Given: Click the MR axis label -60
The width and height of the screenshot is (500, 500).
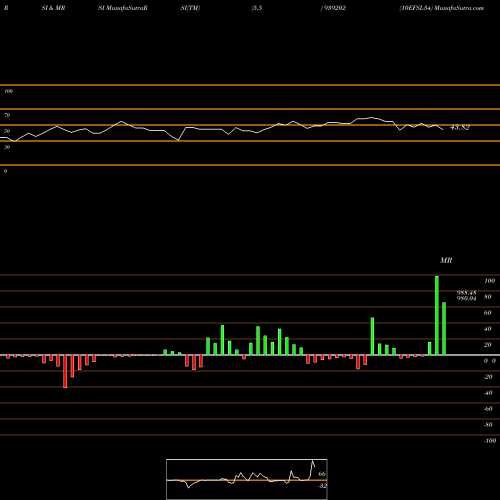Looking at the screenshot, I should pos(488,409).
